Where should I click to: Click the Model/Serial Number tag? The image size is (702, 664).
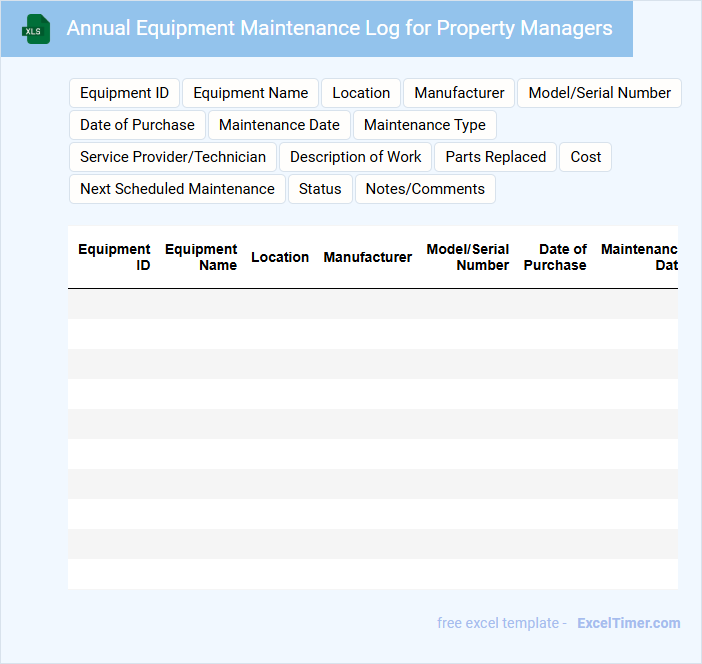[x=599, y=93]
